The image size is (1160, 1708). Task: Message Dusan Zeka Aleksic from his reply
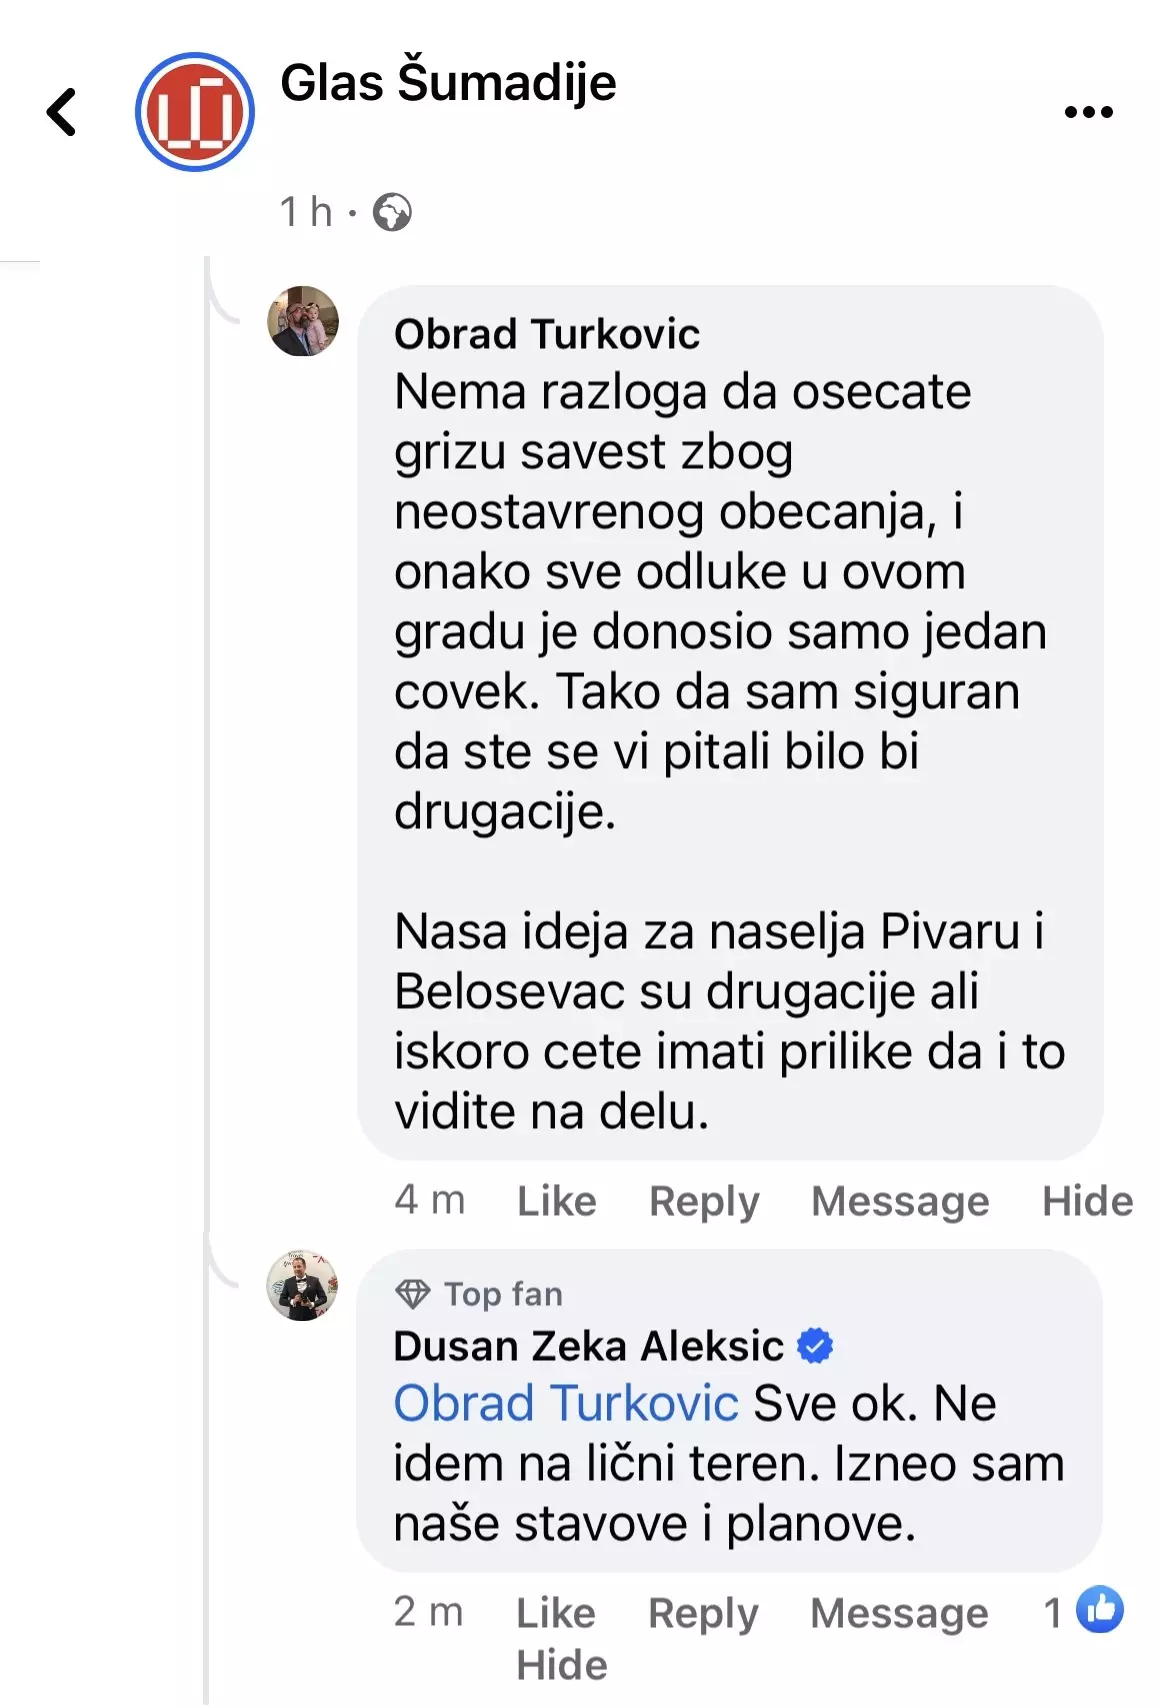(899, 1612)
